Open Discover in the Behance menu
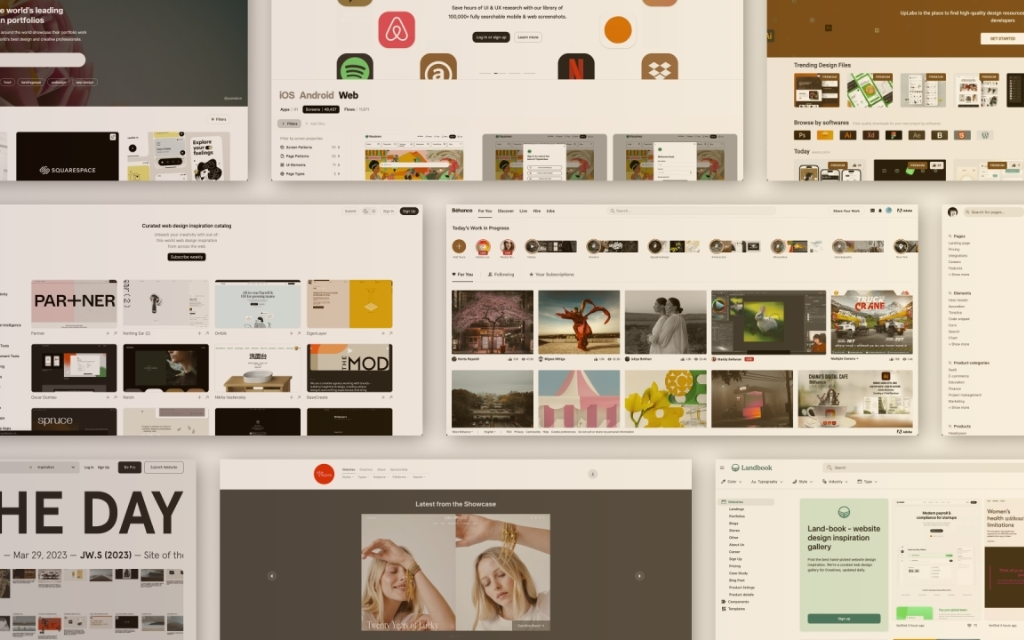This screenshot has height=640, width=1024. click(x=506, y=211)
